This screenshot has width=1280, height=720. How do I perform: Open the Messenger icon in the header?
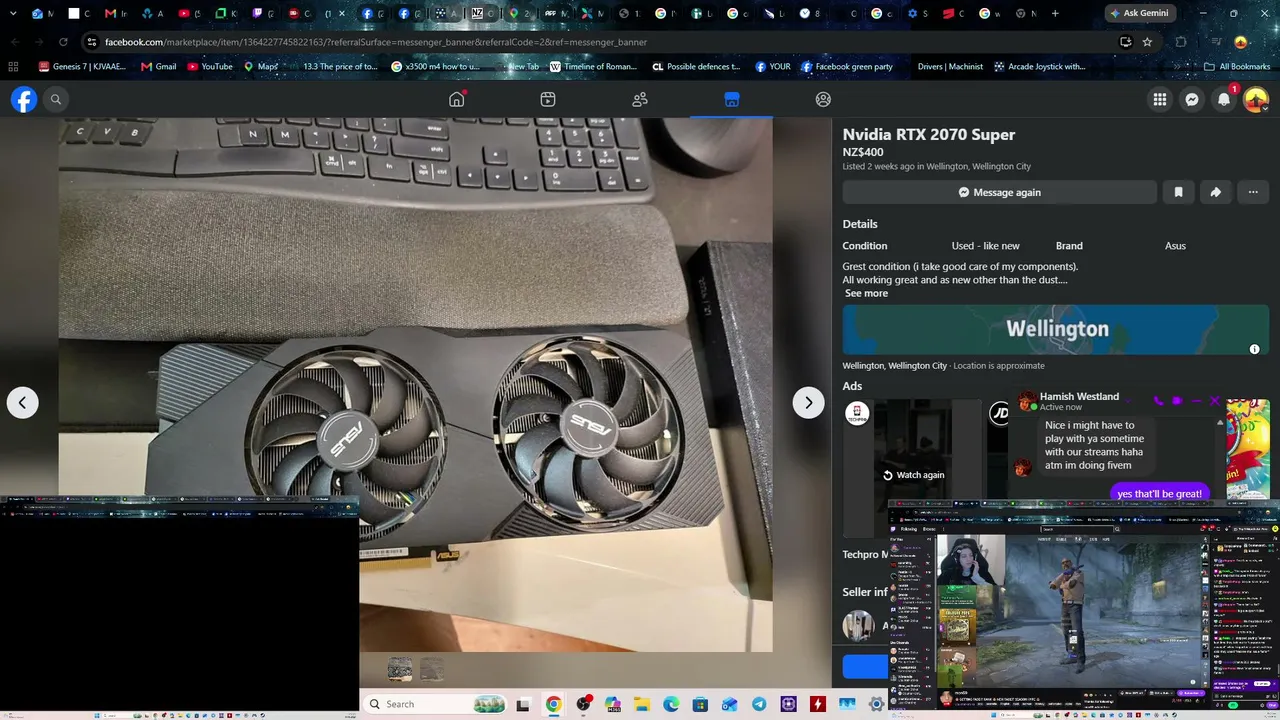[1192, 99]
